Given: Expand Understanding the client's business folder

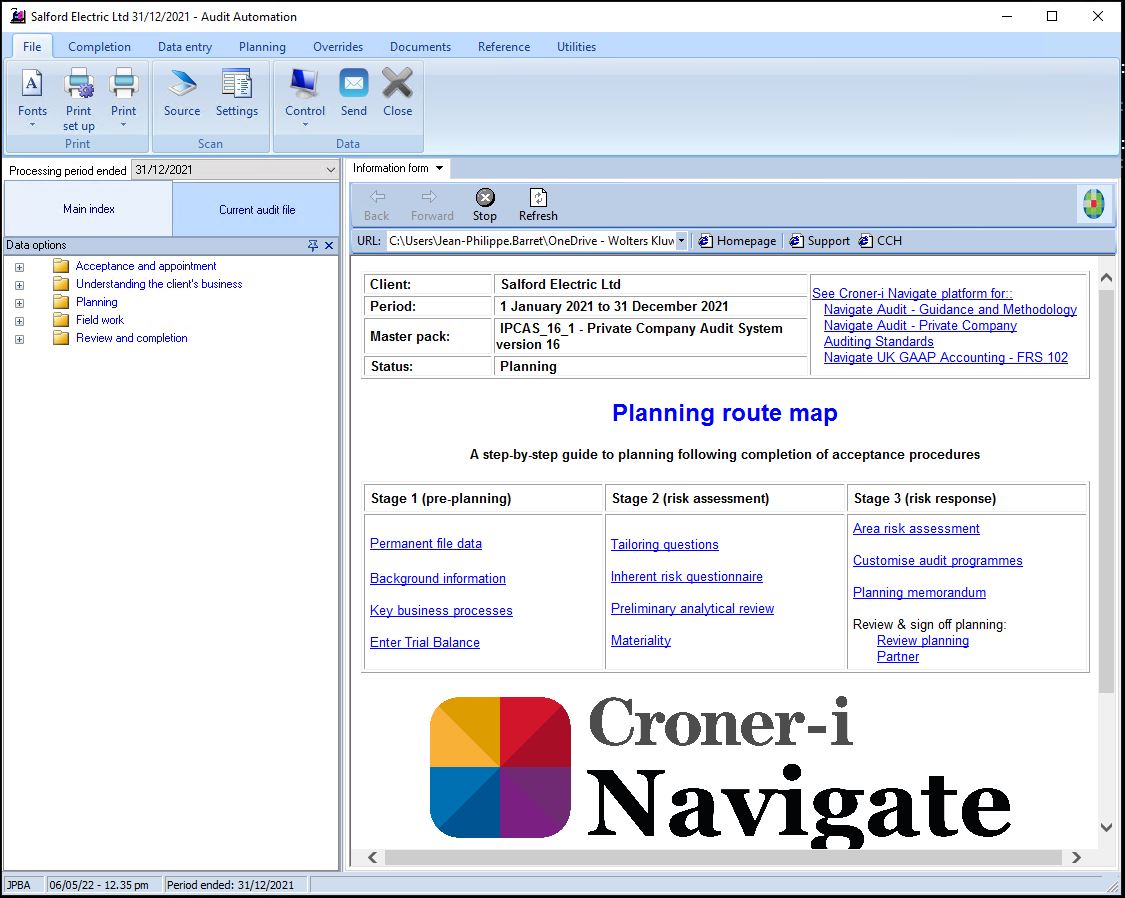Looking at the screenshot, I should pos(19,285).
